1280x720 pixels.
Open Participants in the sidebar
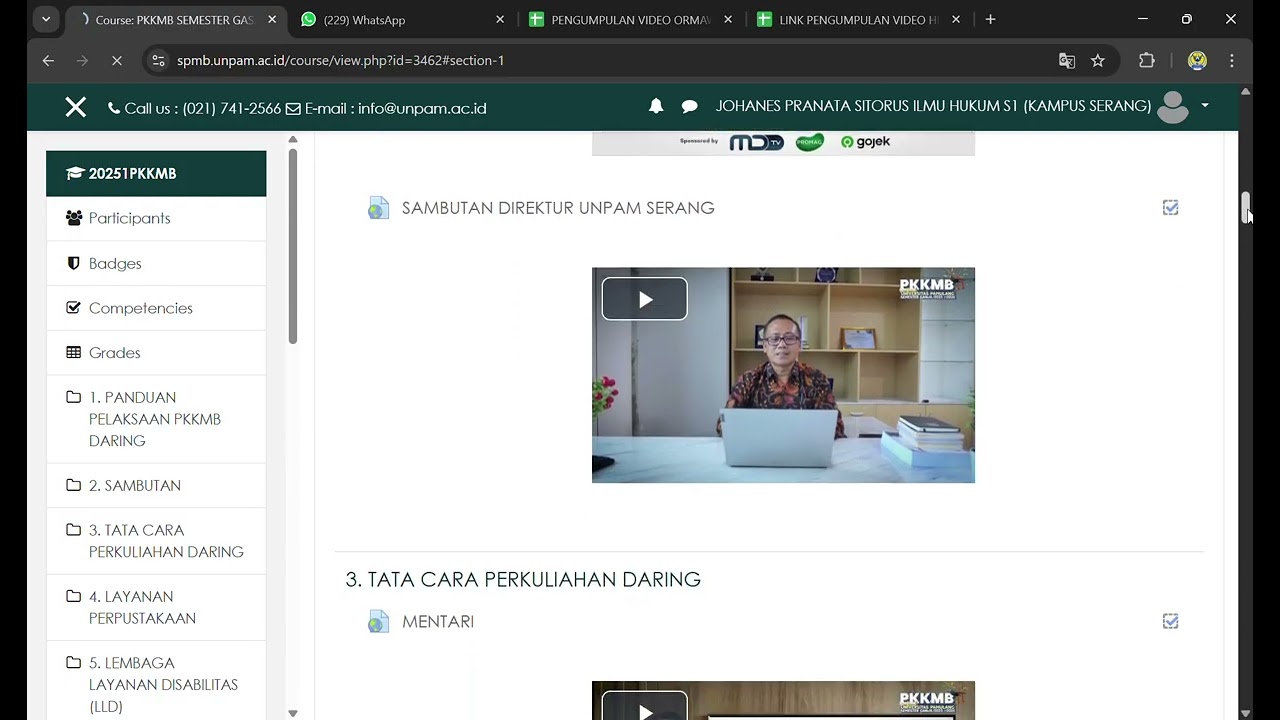156,218
